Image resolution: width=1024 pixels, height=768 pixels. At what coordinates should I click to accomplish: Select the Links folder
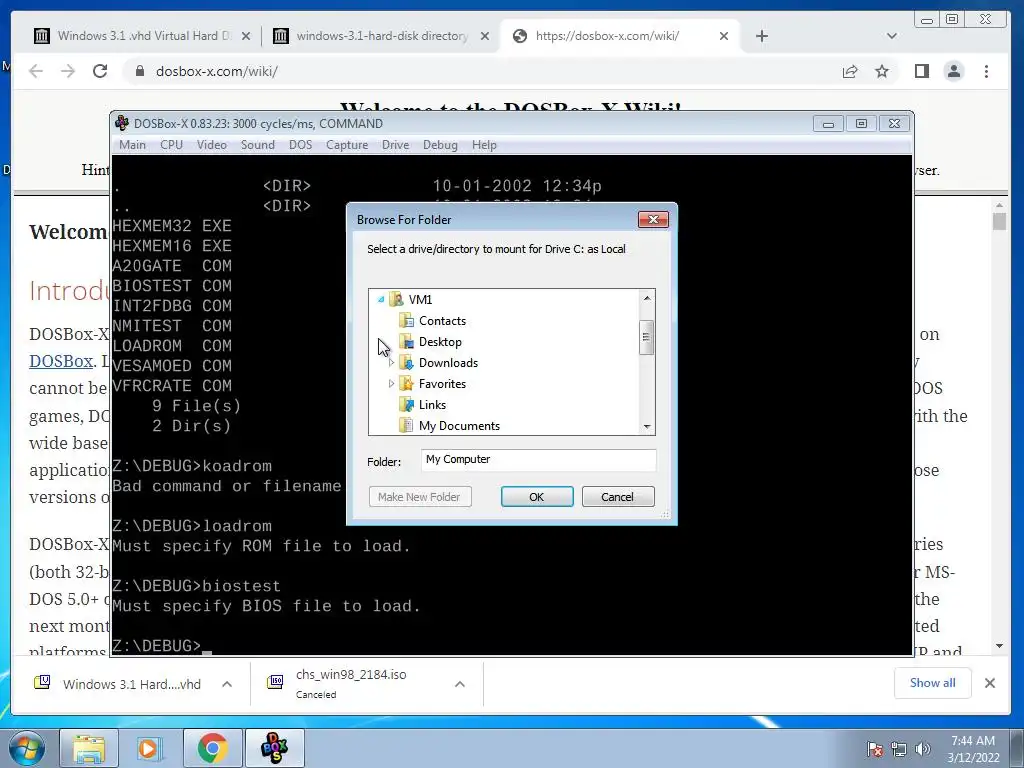point(432,405)
